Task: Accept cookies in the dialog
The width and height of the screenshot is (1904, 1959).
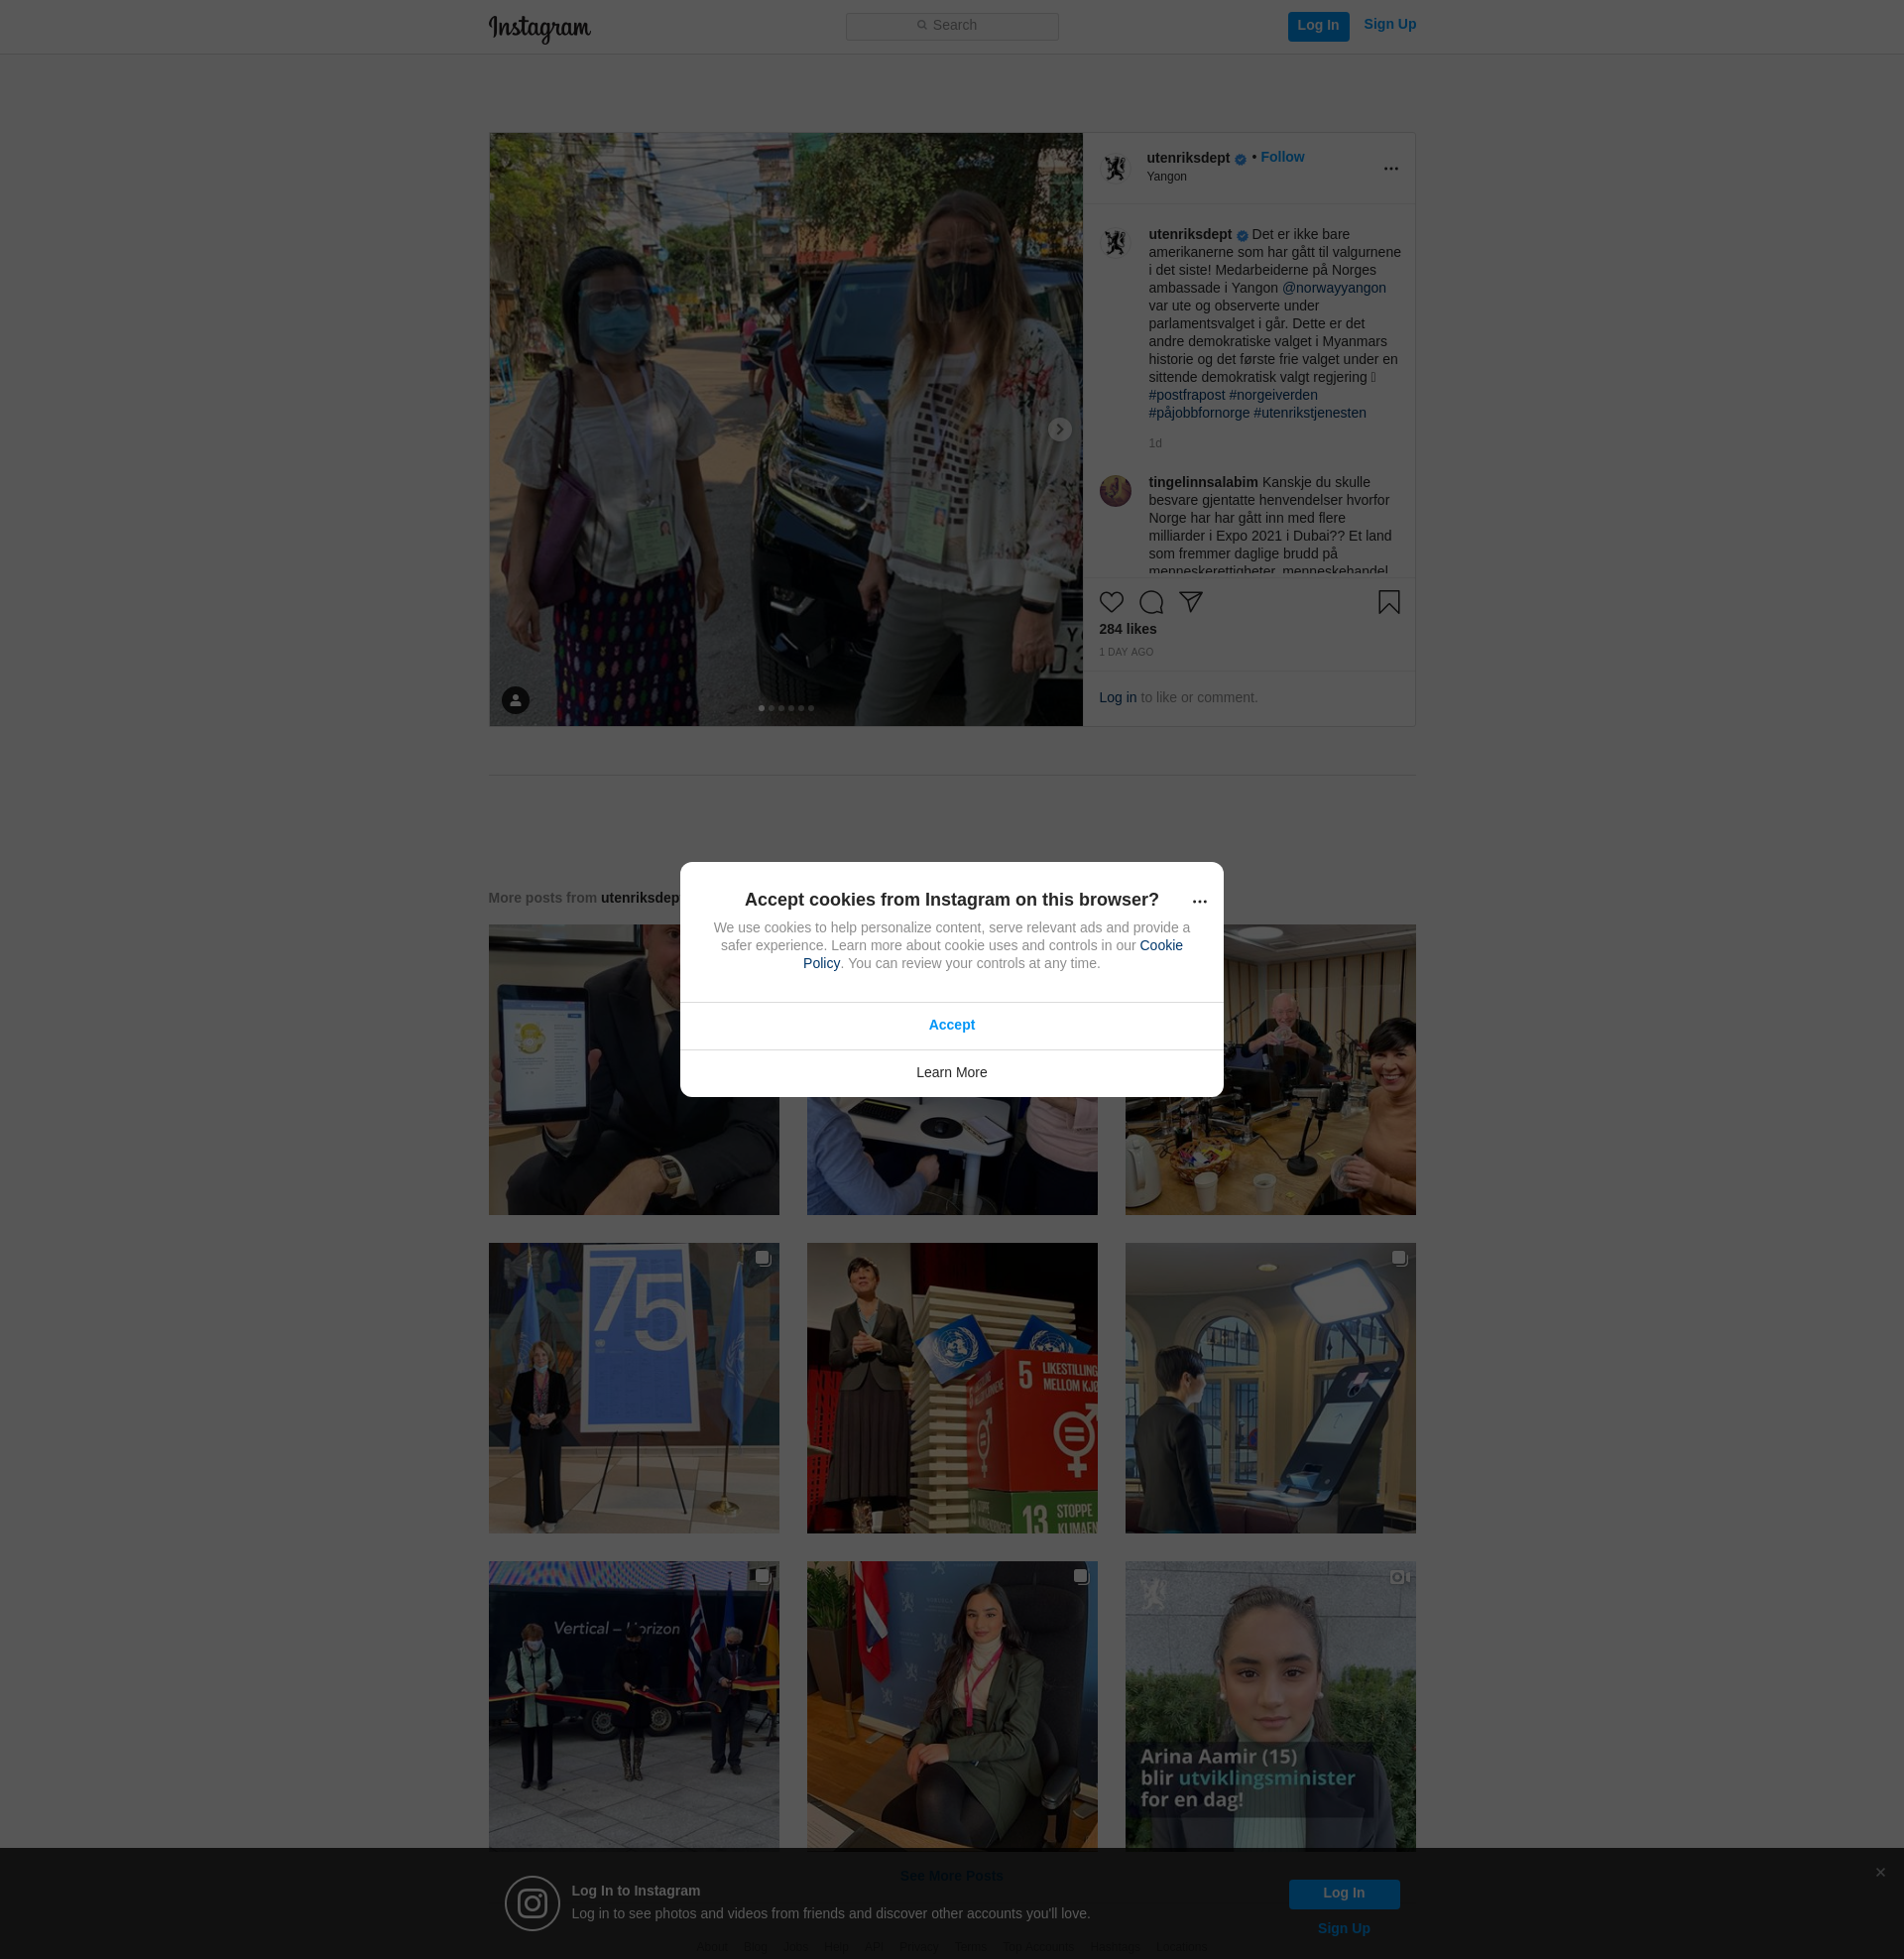Action: click(951, 1025)
